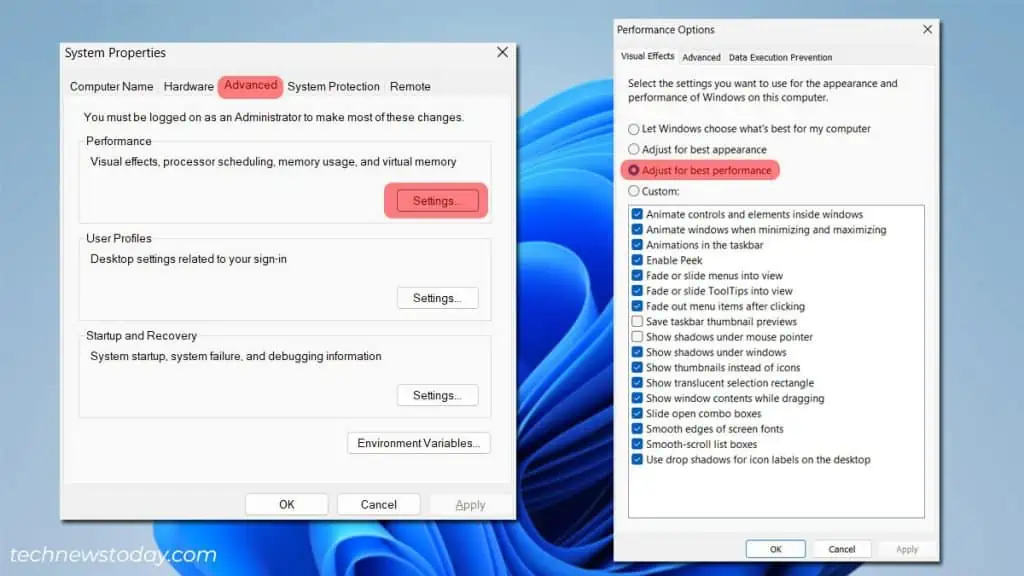Toggle Show shadows under windows
This screenshot has height=576, width=1024.
click(x=637, y=352)
